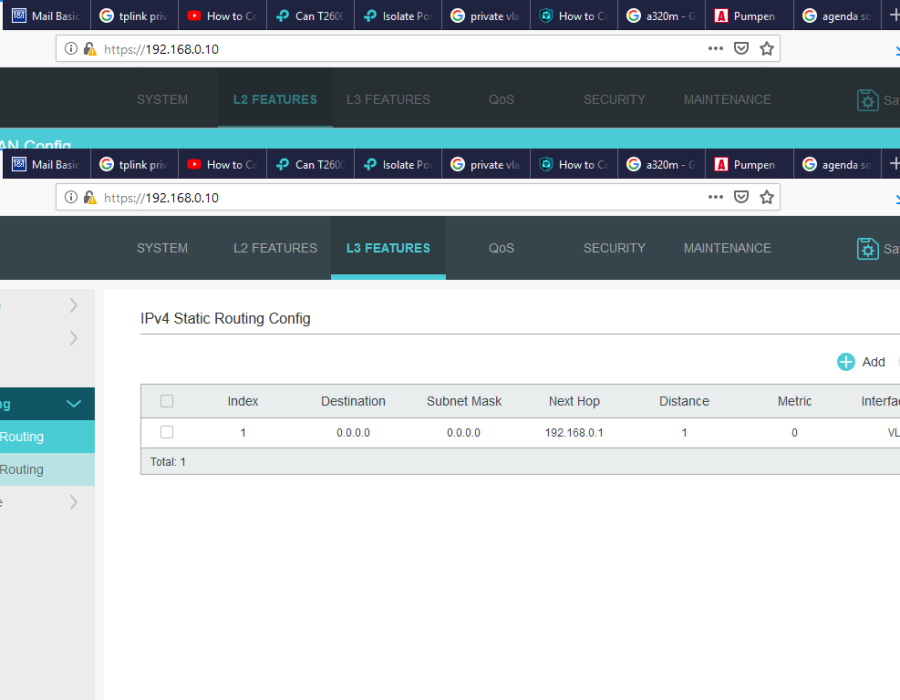Open SYSTEM menu in lower window
Viewport: 900px width, 700px height.
click(162, 248)
